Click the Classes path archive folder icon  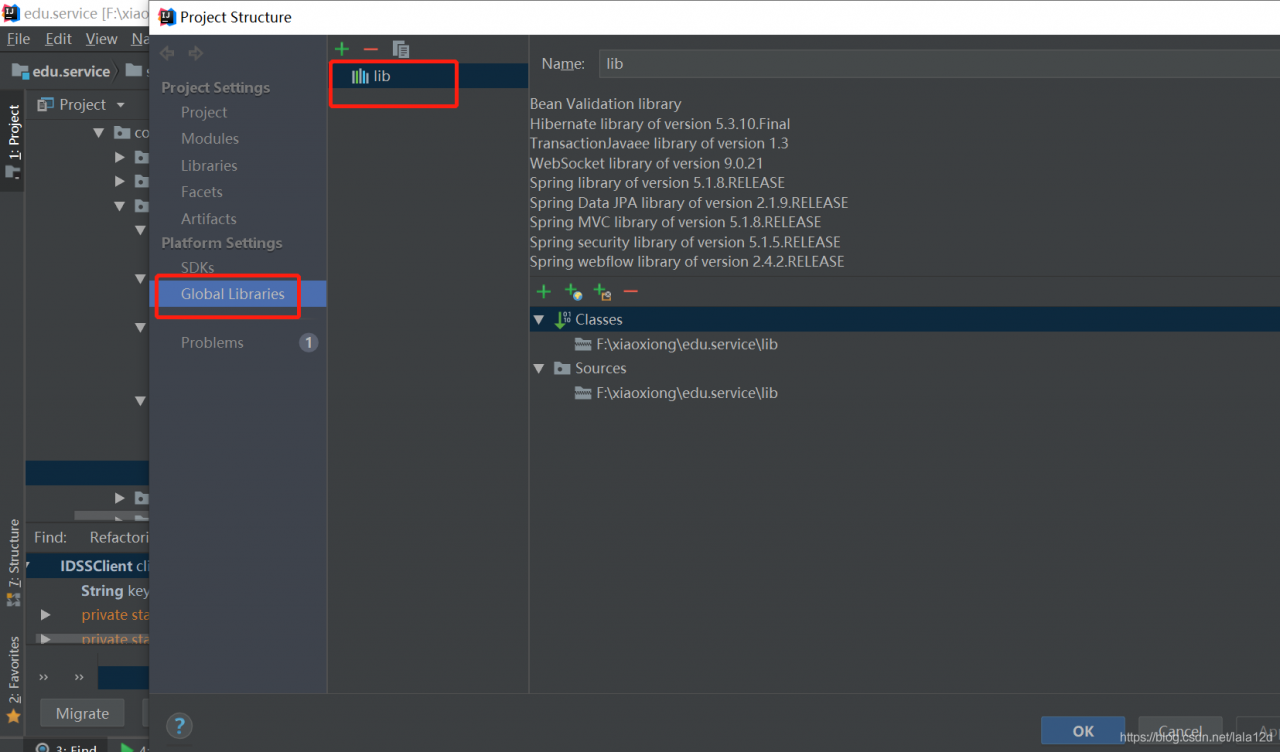(x=583, y=344)
